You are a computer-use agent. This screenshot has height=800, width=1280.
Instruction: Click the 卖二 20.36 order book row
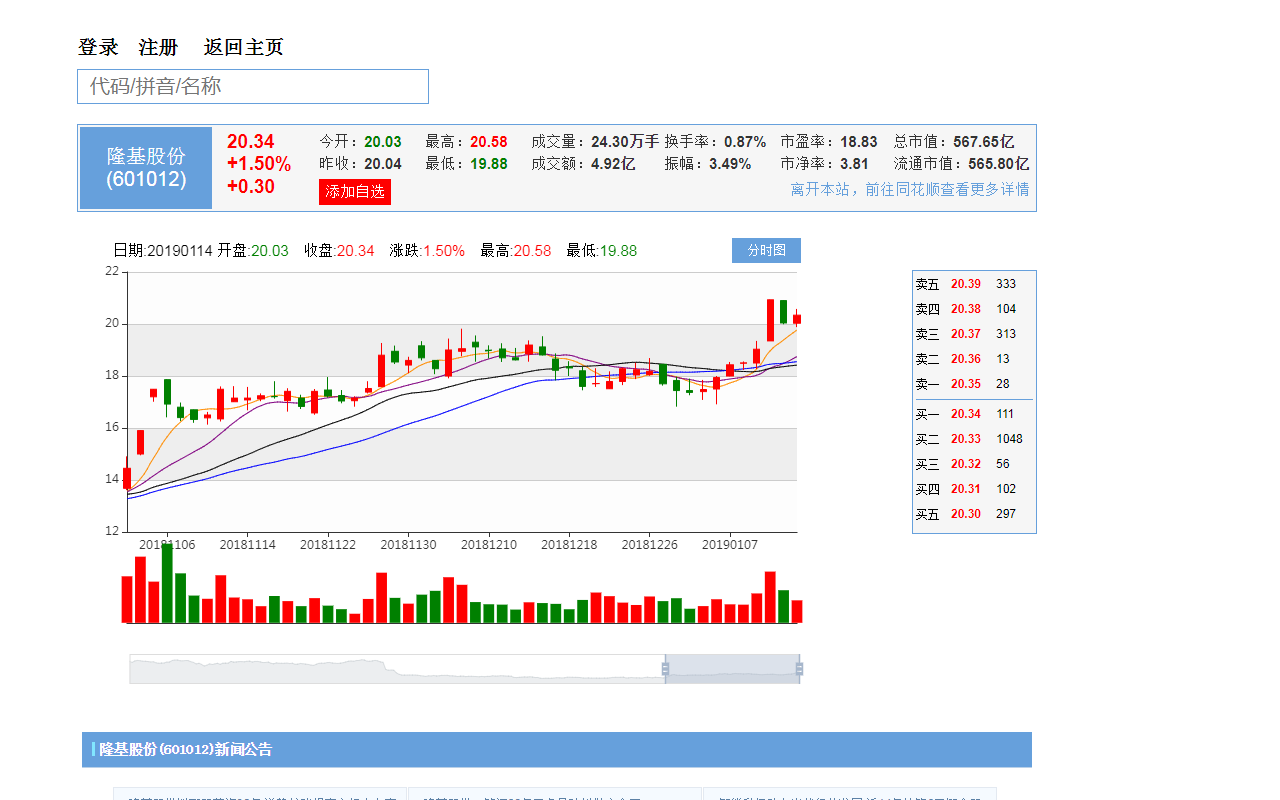coord(974,359)
